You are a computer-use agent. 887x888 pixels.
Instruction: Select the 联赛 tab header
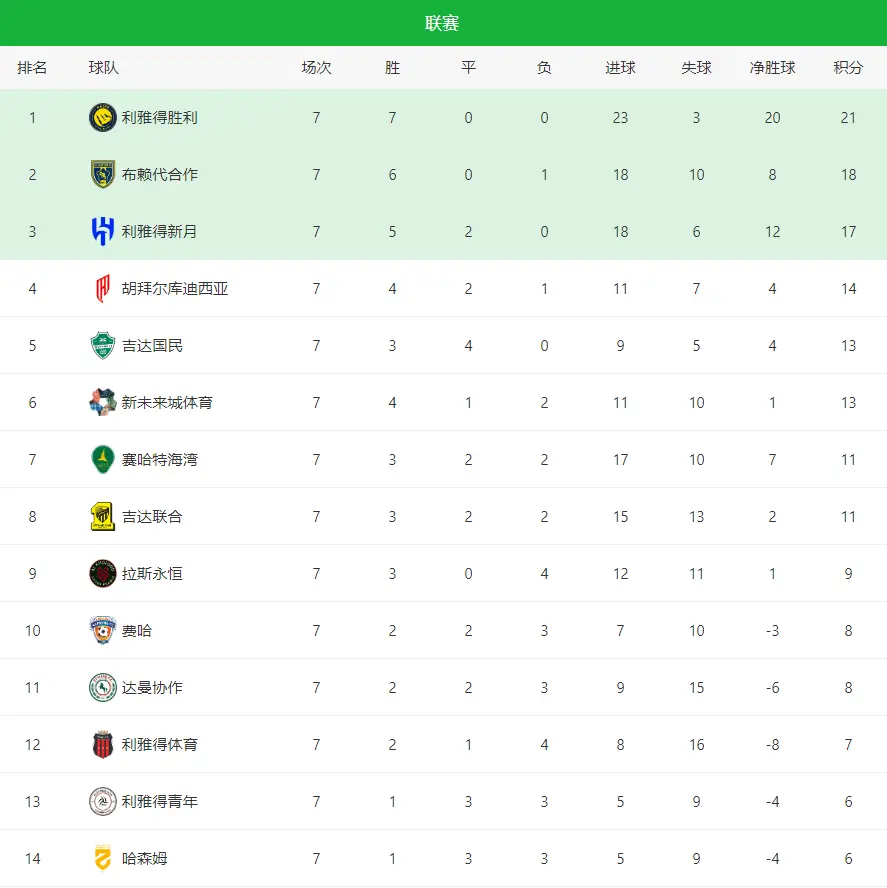[443, 23]
